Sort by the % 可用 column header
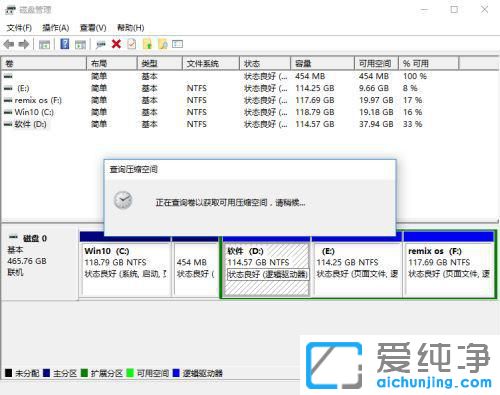Viewport: 500px width, 395px height. point(429,63)
